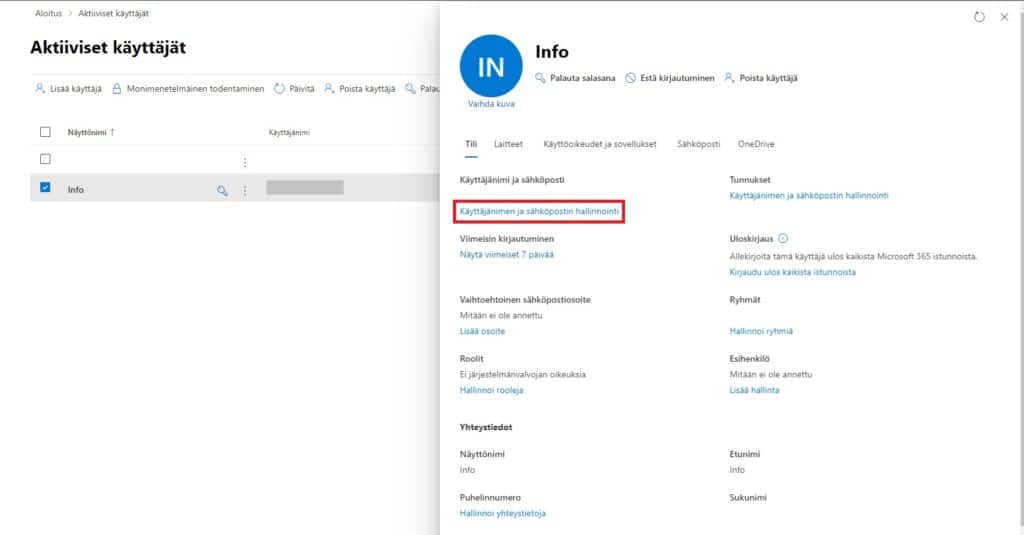Screen dimensions: 1024x535
Task: Click the IN profile avatar
Action: pyautogui.click(x=491, y=66)
